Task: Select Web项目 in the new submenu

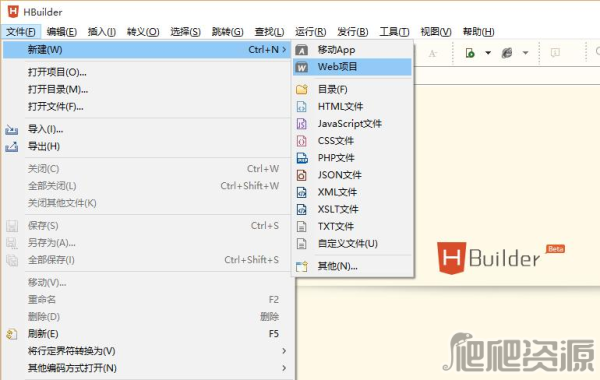Action: (x=352, y=67)
